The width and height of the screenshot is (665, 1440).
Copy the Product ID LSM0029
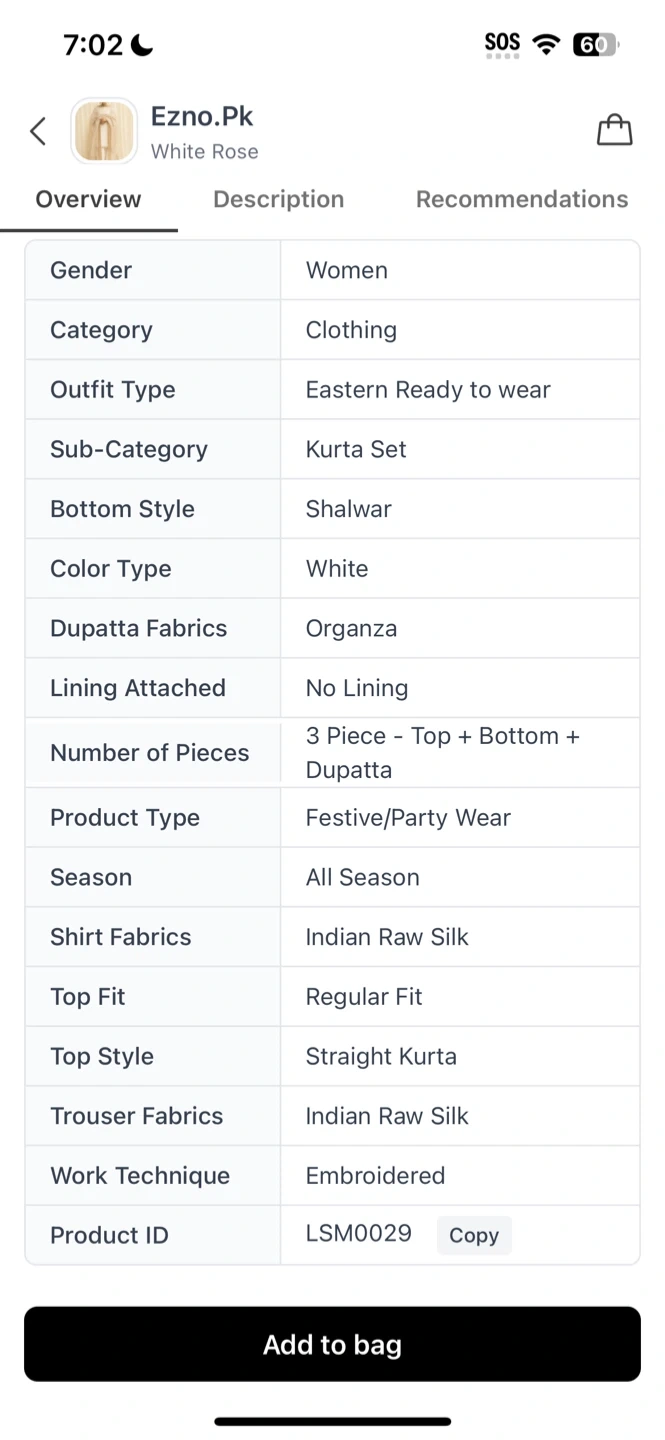click(x=474, y=1235)
